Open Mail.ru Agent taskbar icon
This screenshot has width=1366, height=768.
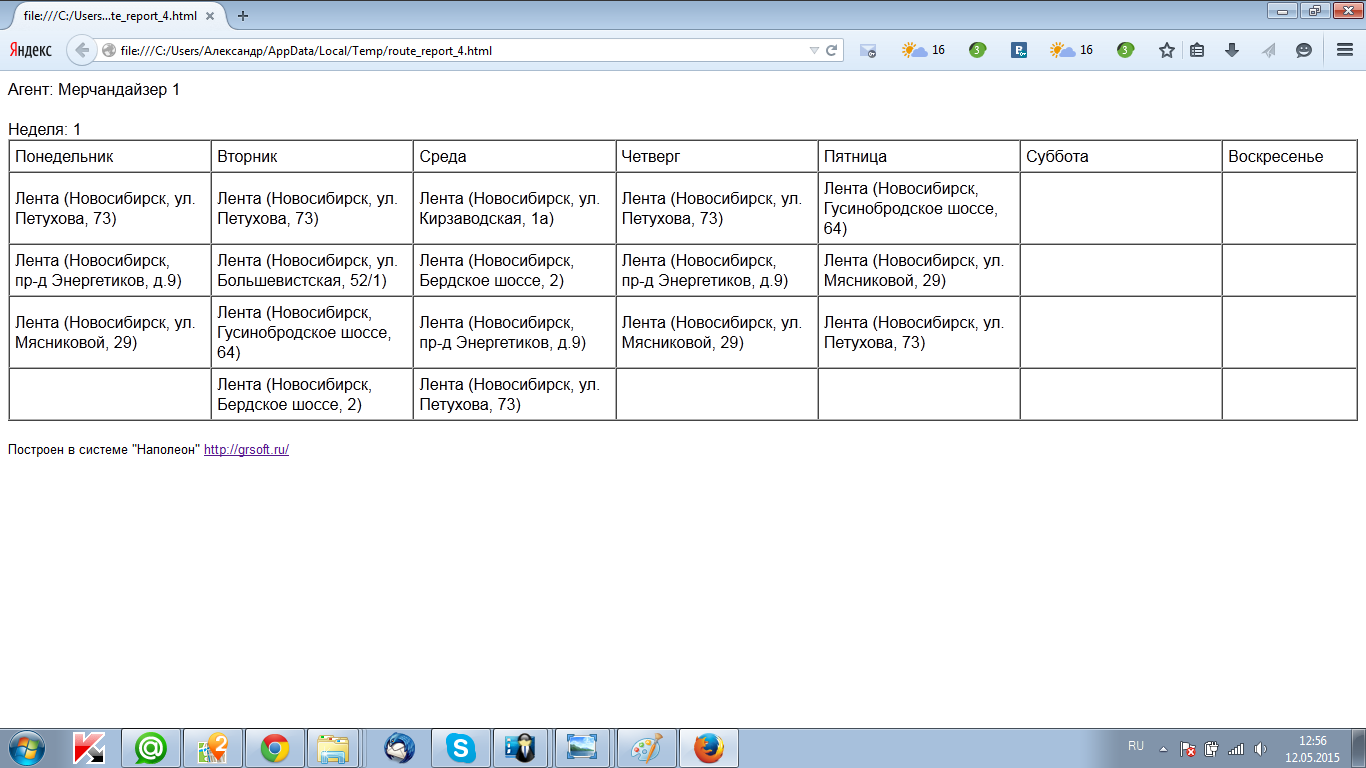pos(151,748)
